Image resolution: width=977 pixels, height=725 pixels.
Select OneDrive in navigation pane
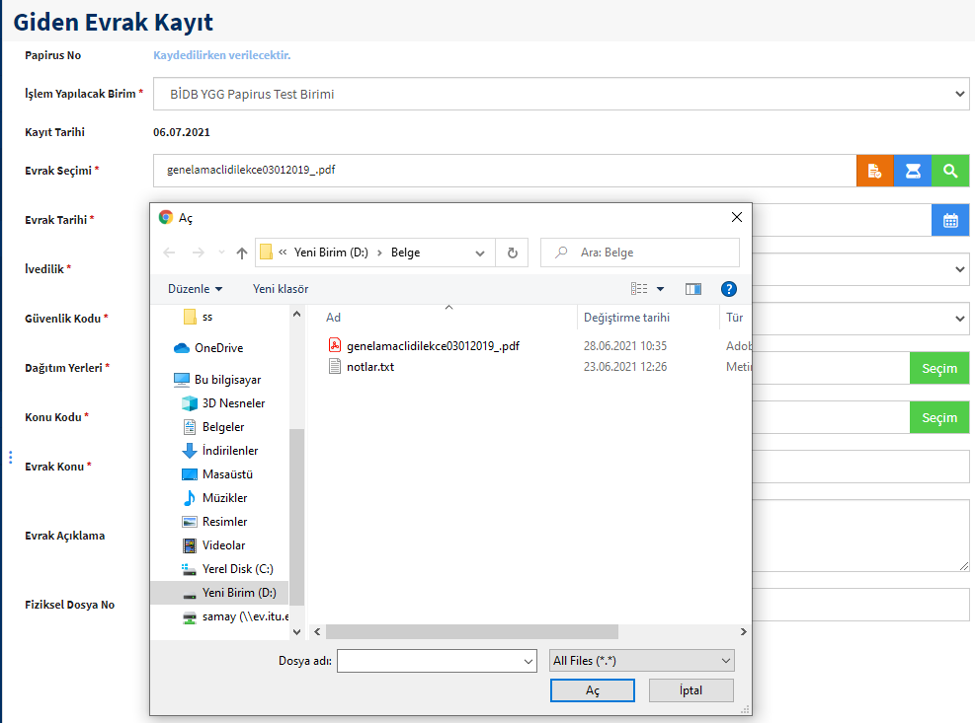(x=218, y=348)
